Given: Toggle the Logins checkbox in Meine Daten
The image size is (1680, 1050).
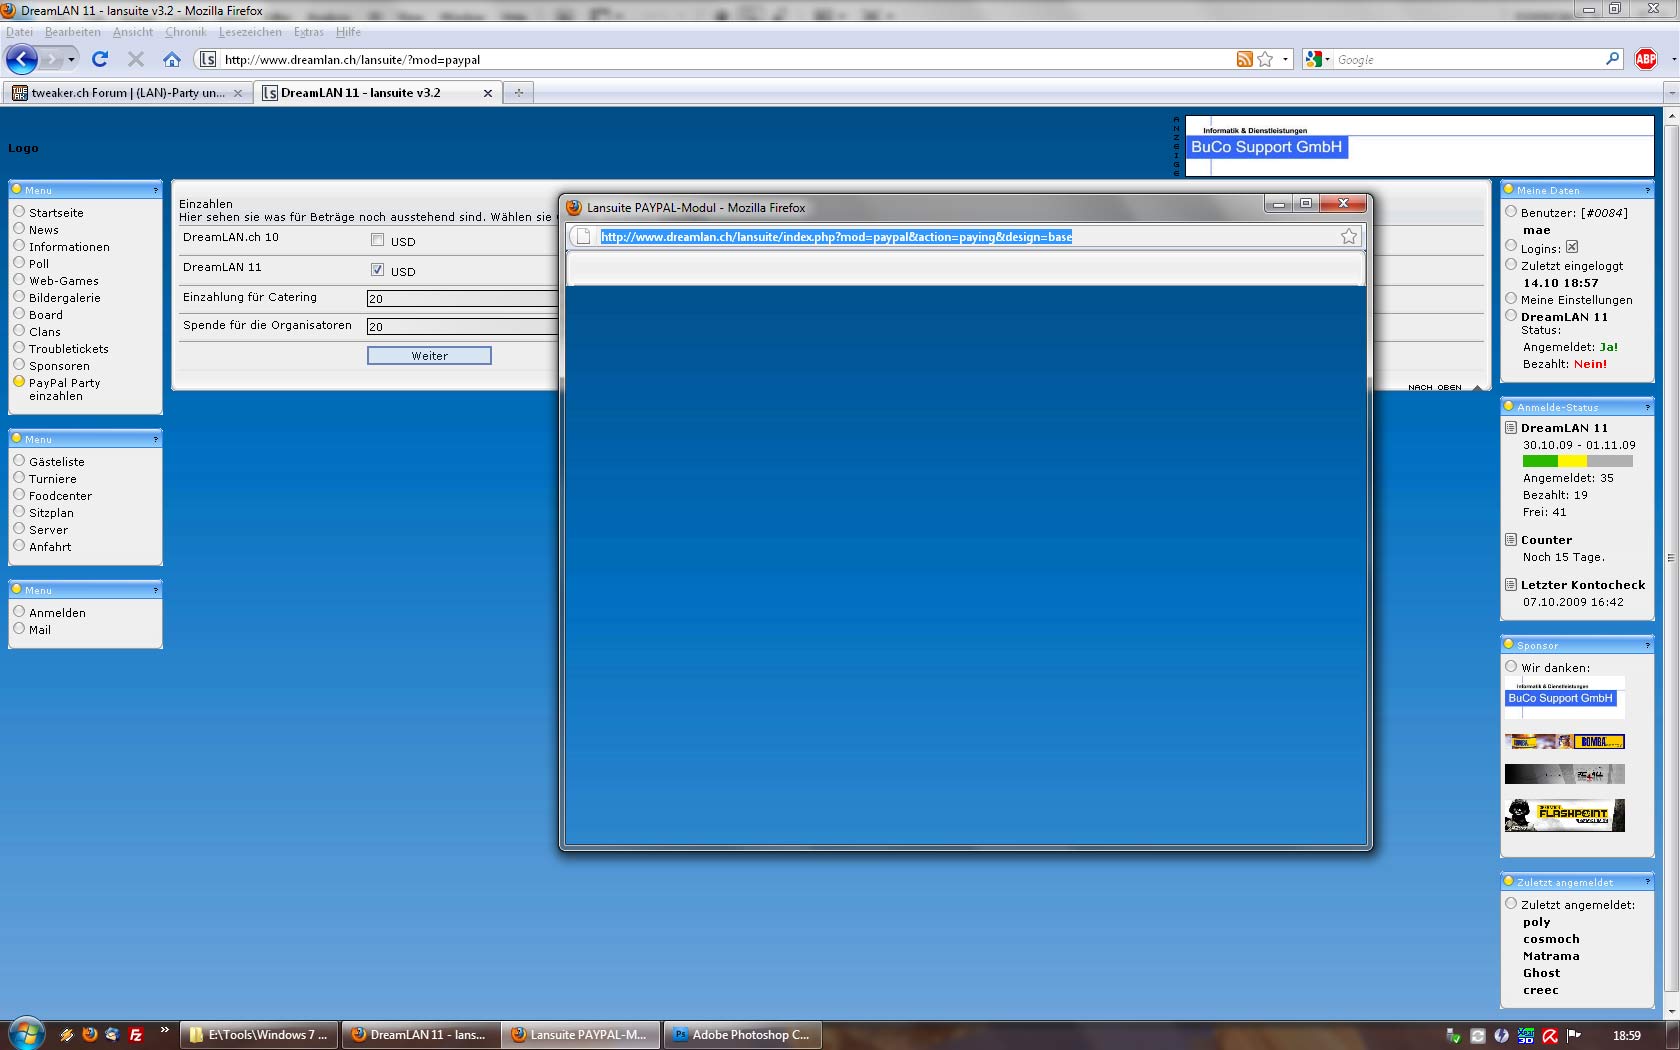Looking at the screenshot, I should [1571, 247].
